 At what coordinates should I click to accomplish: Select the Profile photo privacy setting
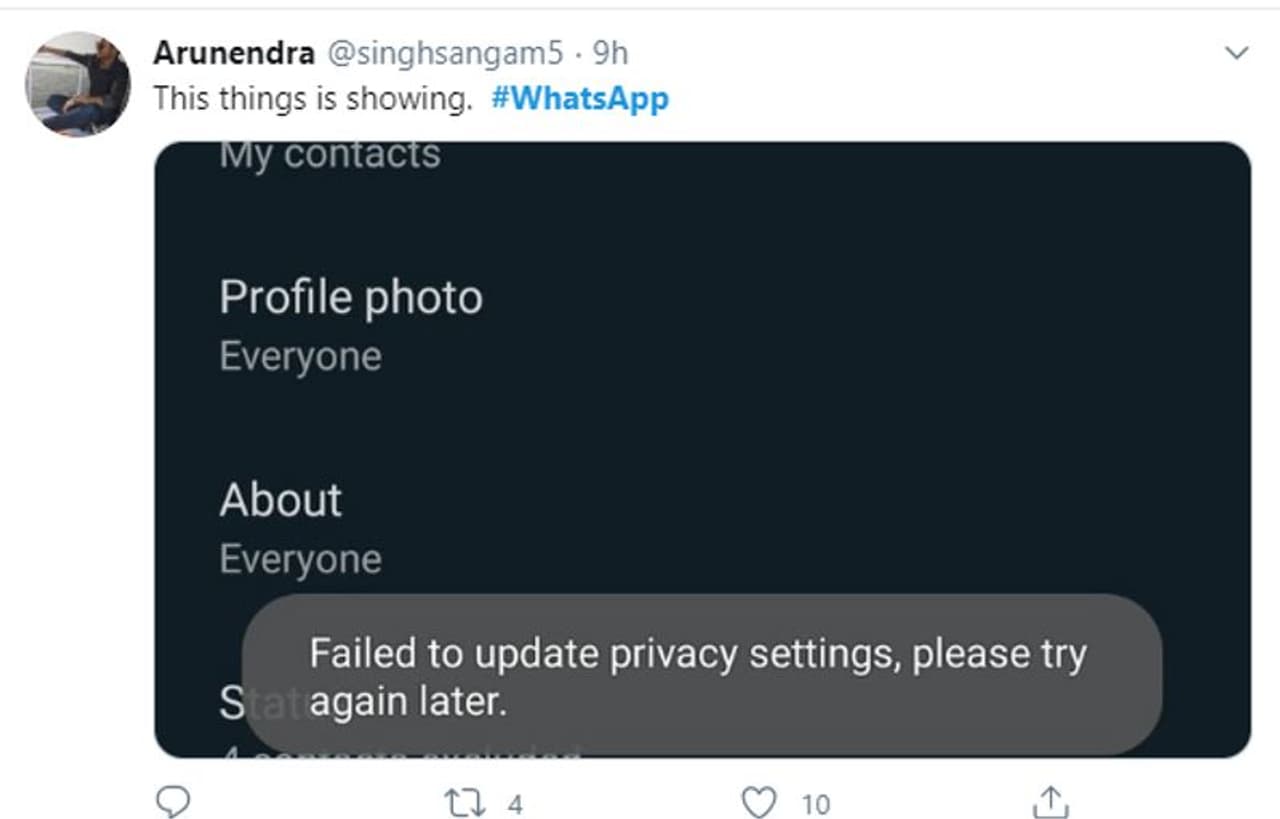(x=351, y=298)
